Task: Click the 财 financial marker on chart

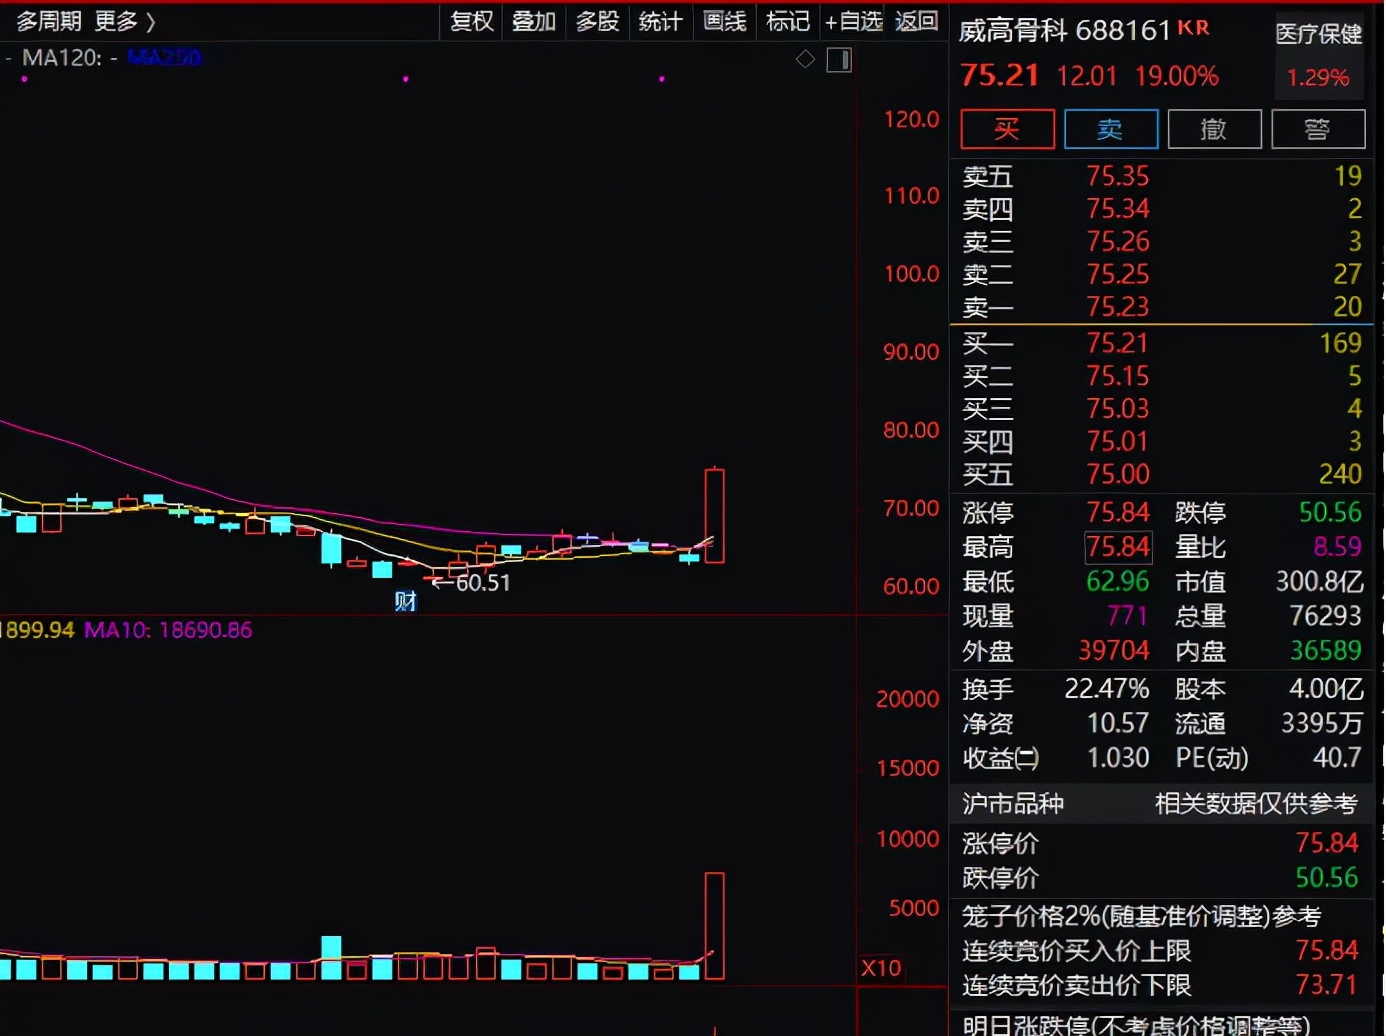Action: 405,601
